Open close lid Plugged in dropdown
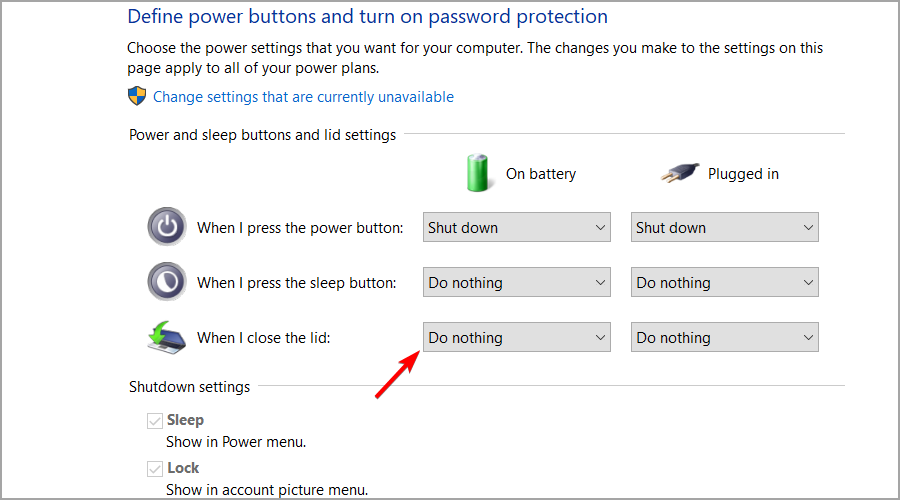The image size is (900, 500). pyautogui.click(x=725, y=338)
